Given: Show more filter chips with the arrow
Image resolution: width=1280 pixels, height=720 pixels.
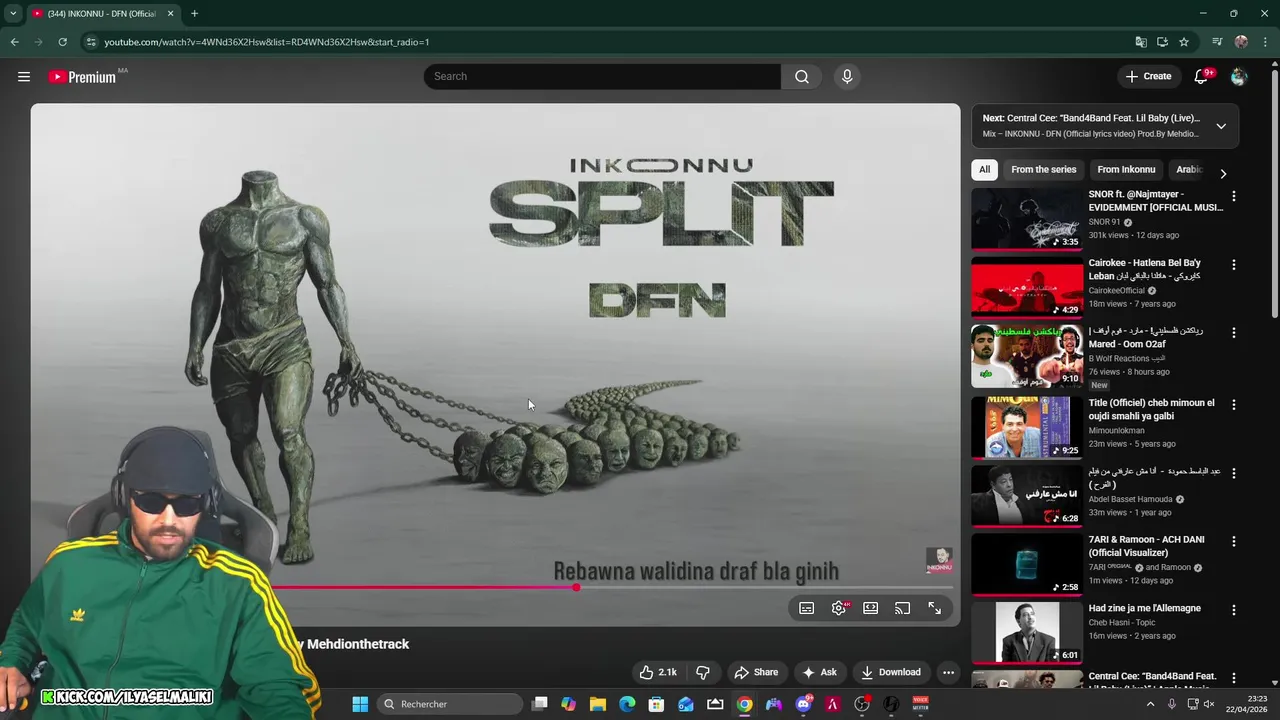Looking at the screenshot, I should click(x=1223, y=173).
